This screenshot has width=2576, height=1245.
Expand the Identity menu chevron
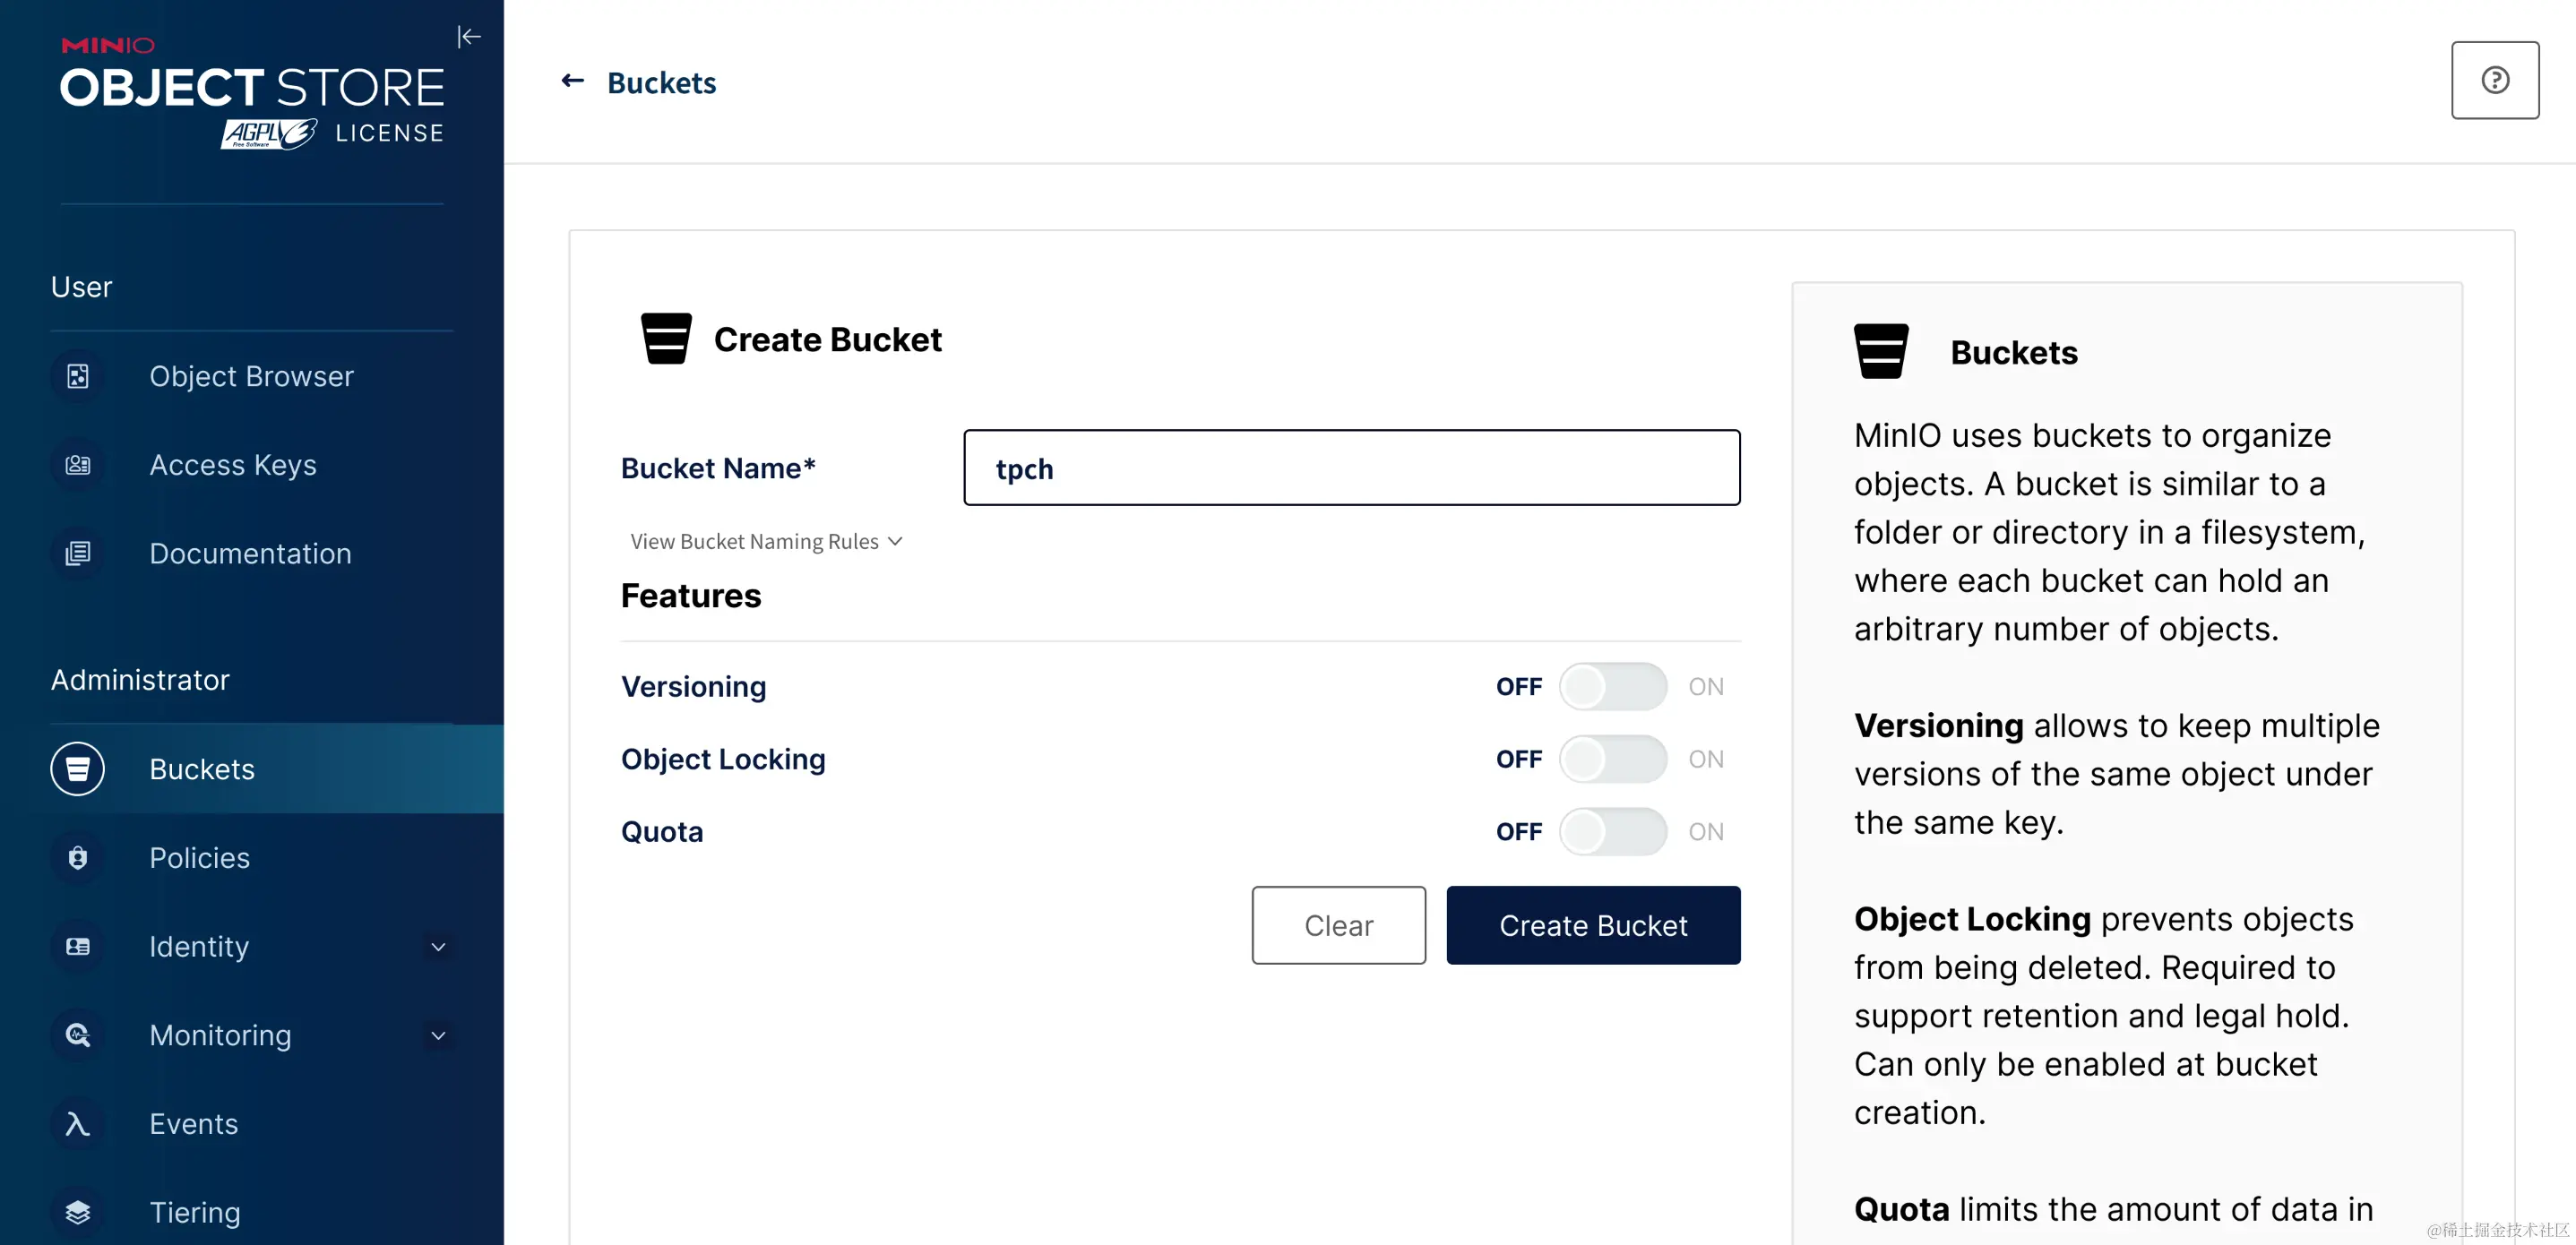[438, 947]
